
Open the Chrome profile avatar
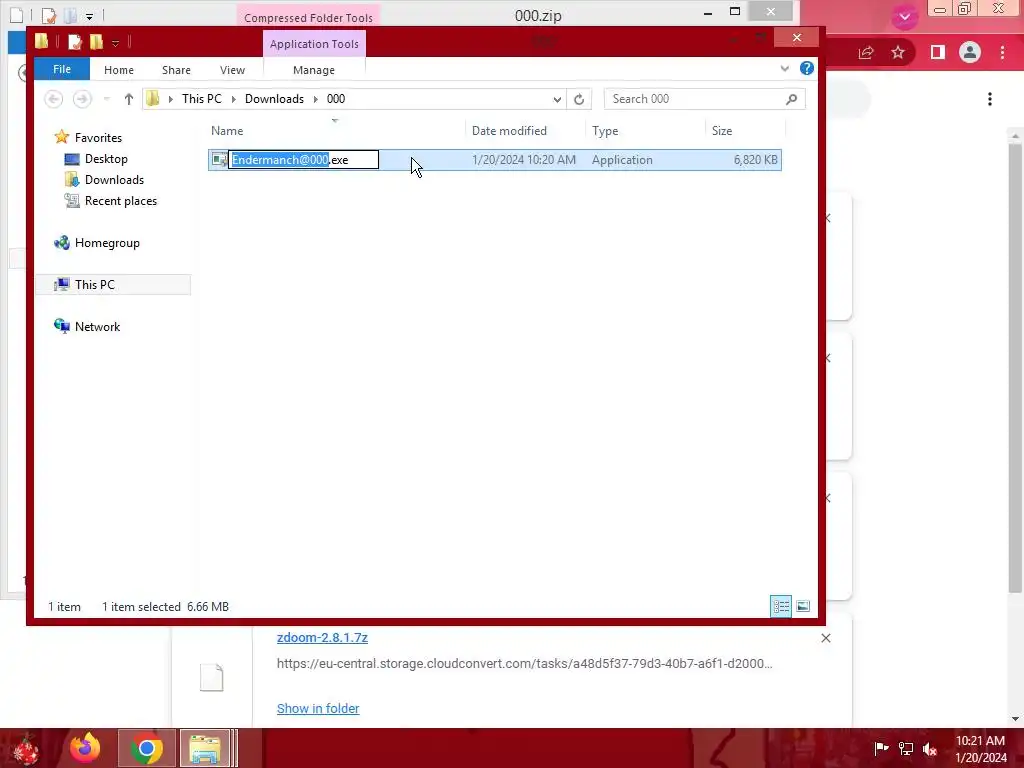tap(970, 52)
